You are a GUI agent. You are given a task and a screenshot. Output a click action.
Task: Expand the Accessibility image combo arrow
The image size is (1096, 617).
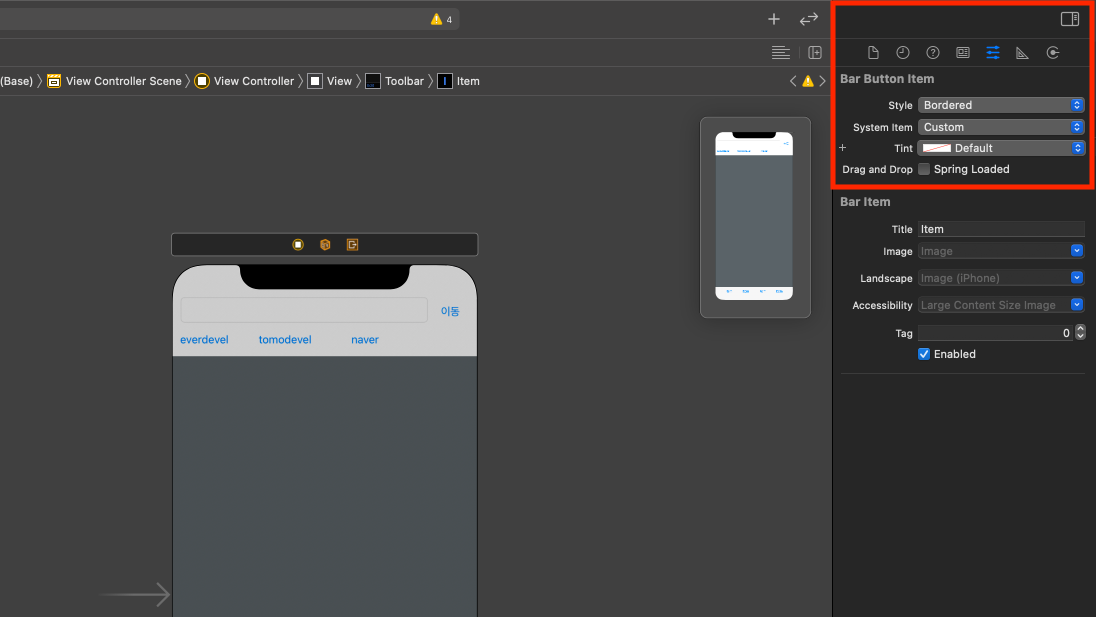click(x=1076, y=305)
